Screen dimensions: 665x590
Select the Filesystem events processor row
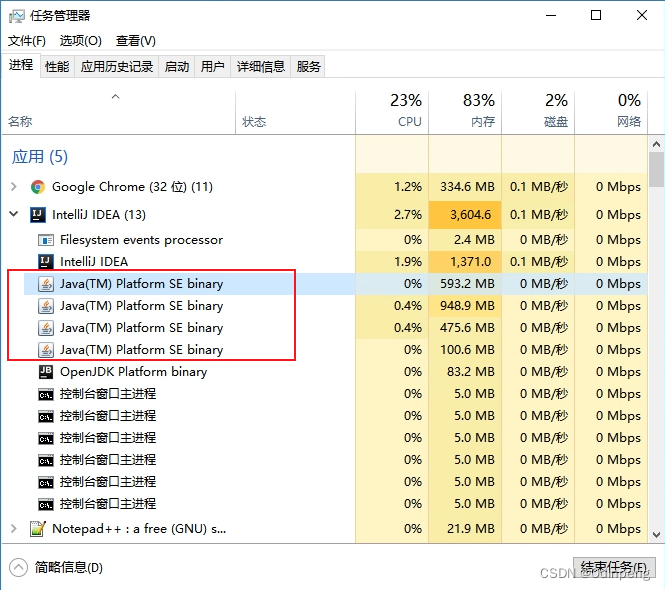(x=324, y=240)
